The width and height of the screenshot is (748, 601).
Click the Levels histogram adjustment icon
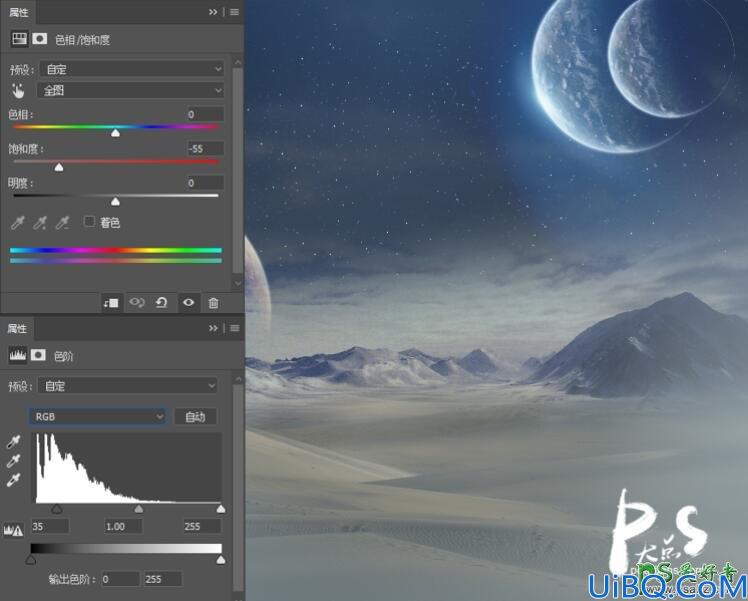[x=18, y=355]
